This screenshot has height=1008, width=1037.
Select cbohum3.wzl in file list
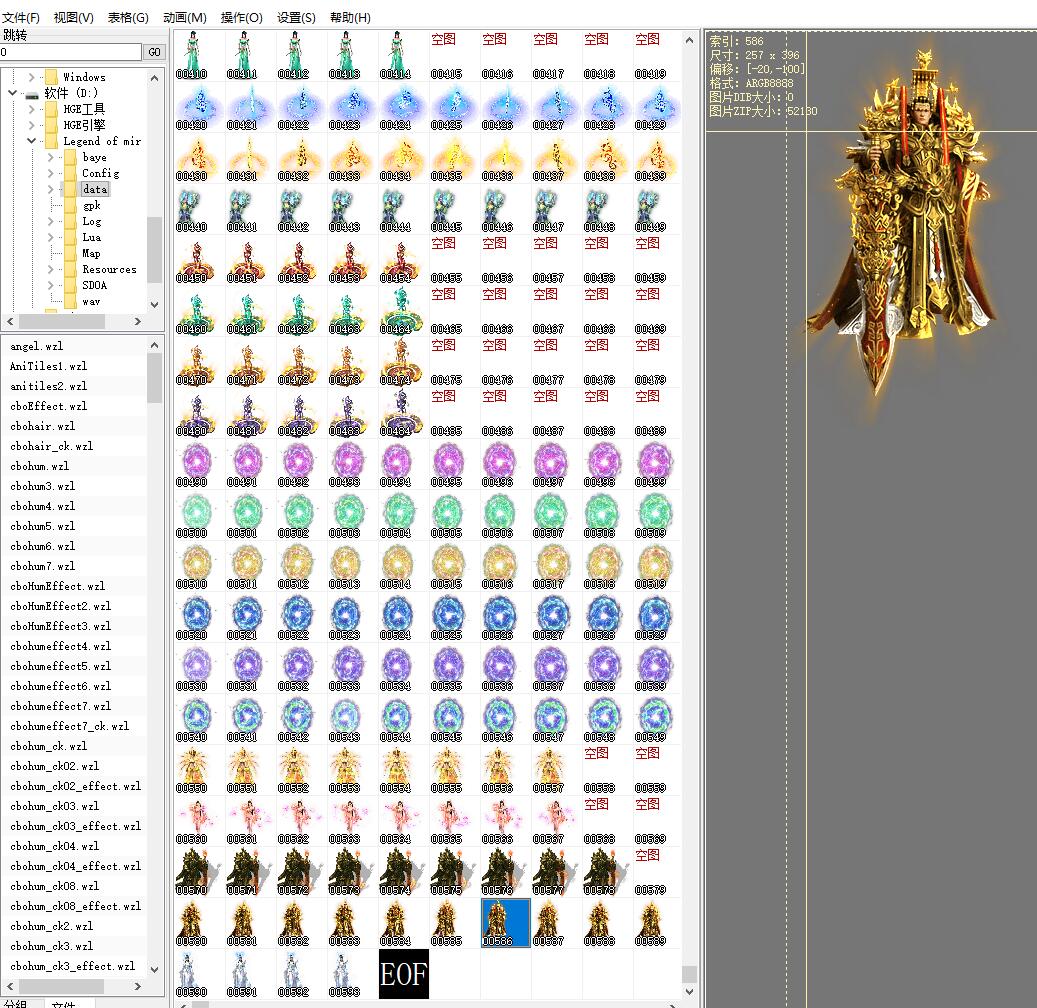click(43, 486)
